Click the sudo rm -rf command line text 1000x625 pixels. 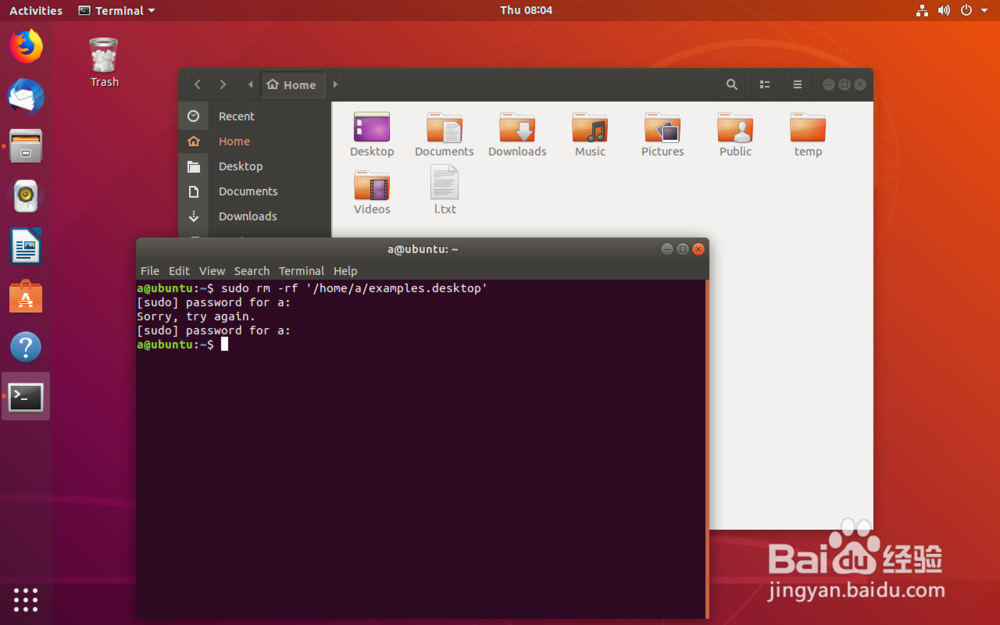[x=354, y=288]
